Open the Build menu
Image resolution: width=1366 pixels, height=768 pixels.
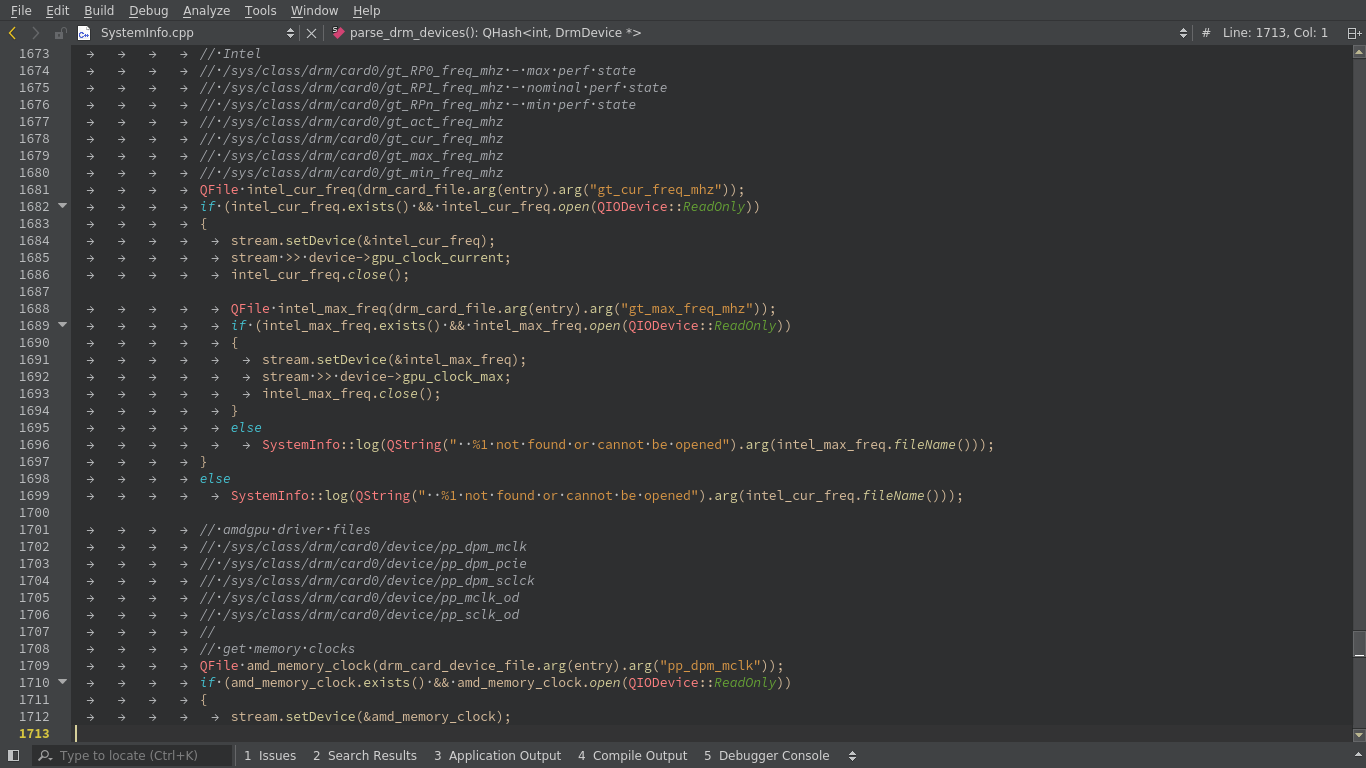point(99,10)
